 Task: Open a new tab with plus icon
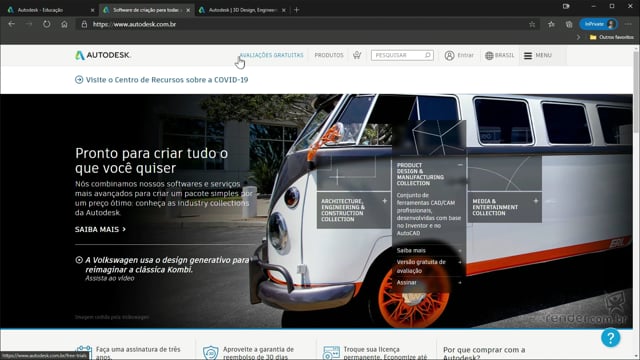coord(297,10)
